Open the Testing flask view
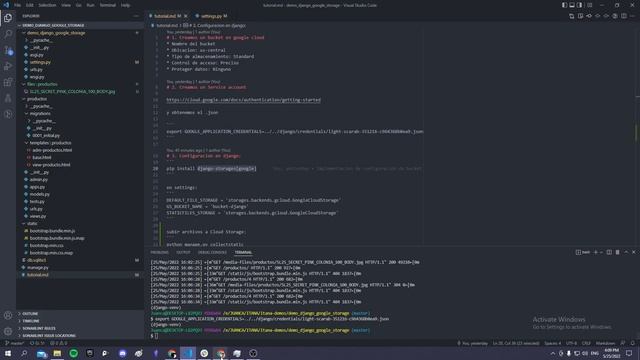 point(8,98)
